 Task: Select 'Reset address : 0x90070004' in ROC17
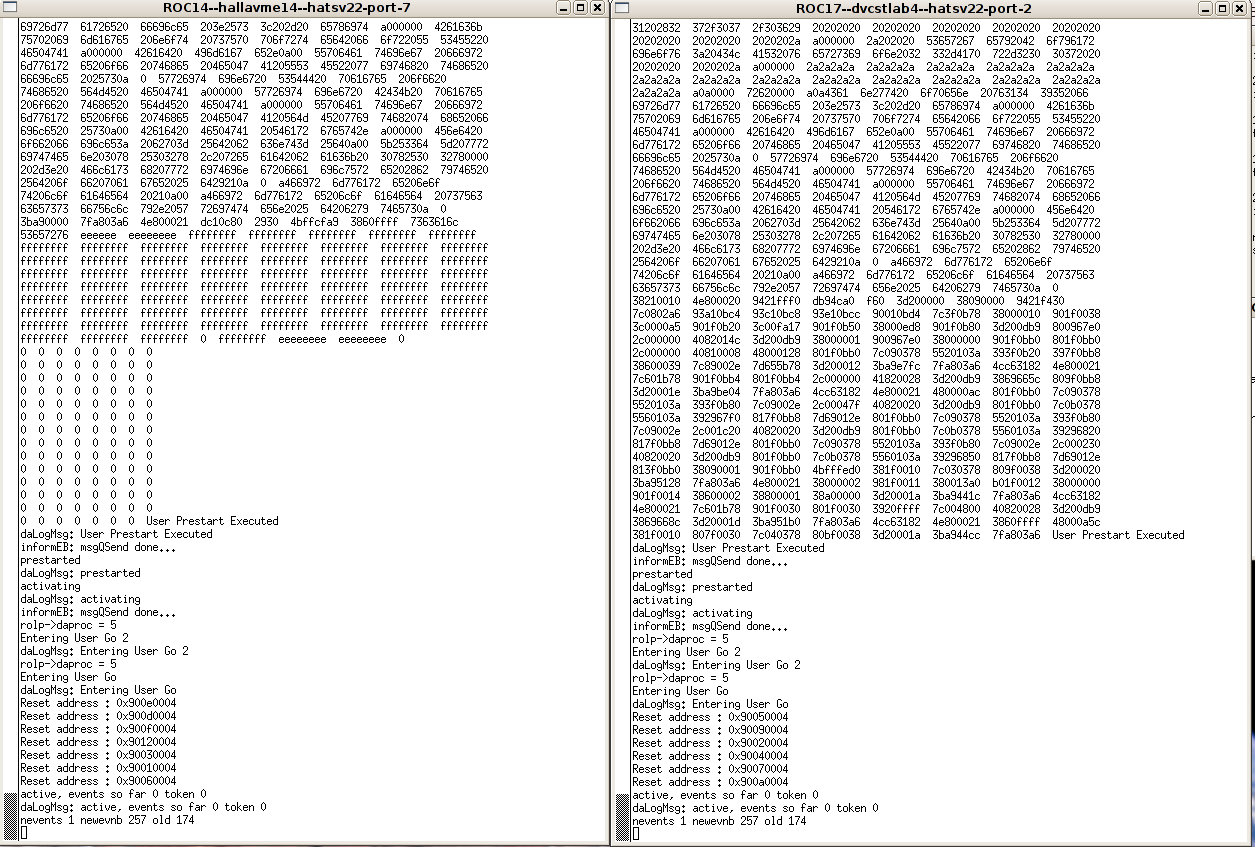click(710, 769)
